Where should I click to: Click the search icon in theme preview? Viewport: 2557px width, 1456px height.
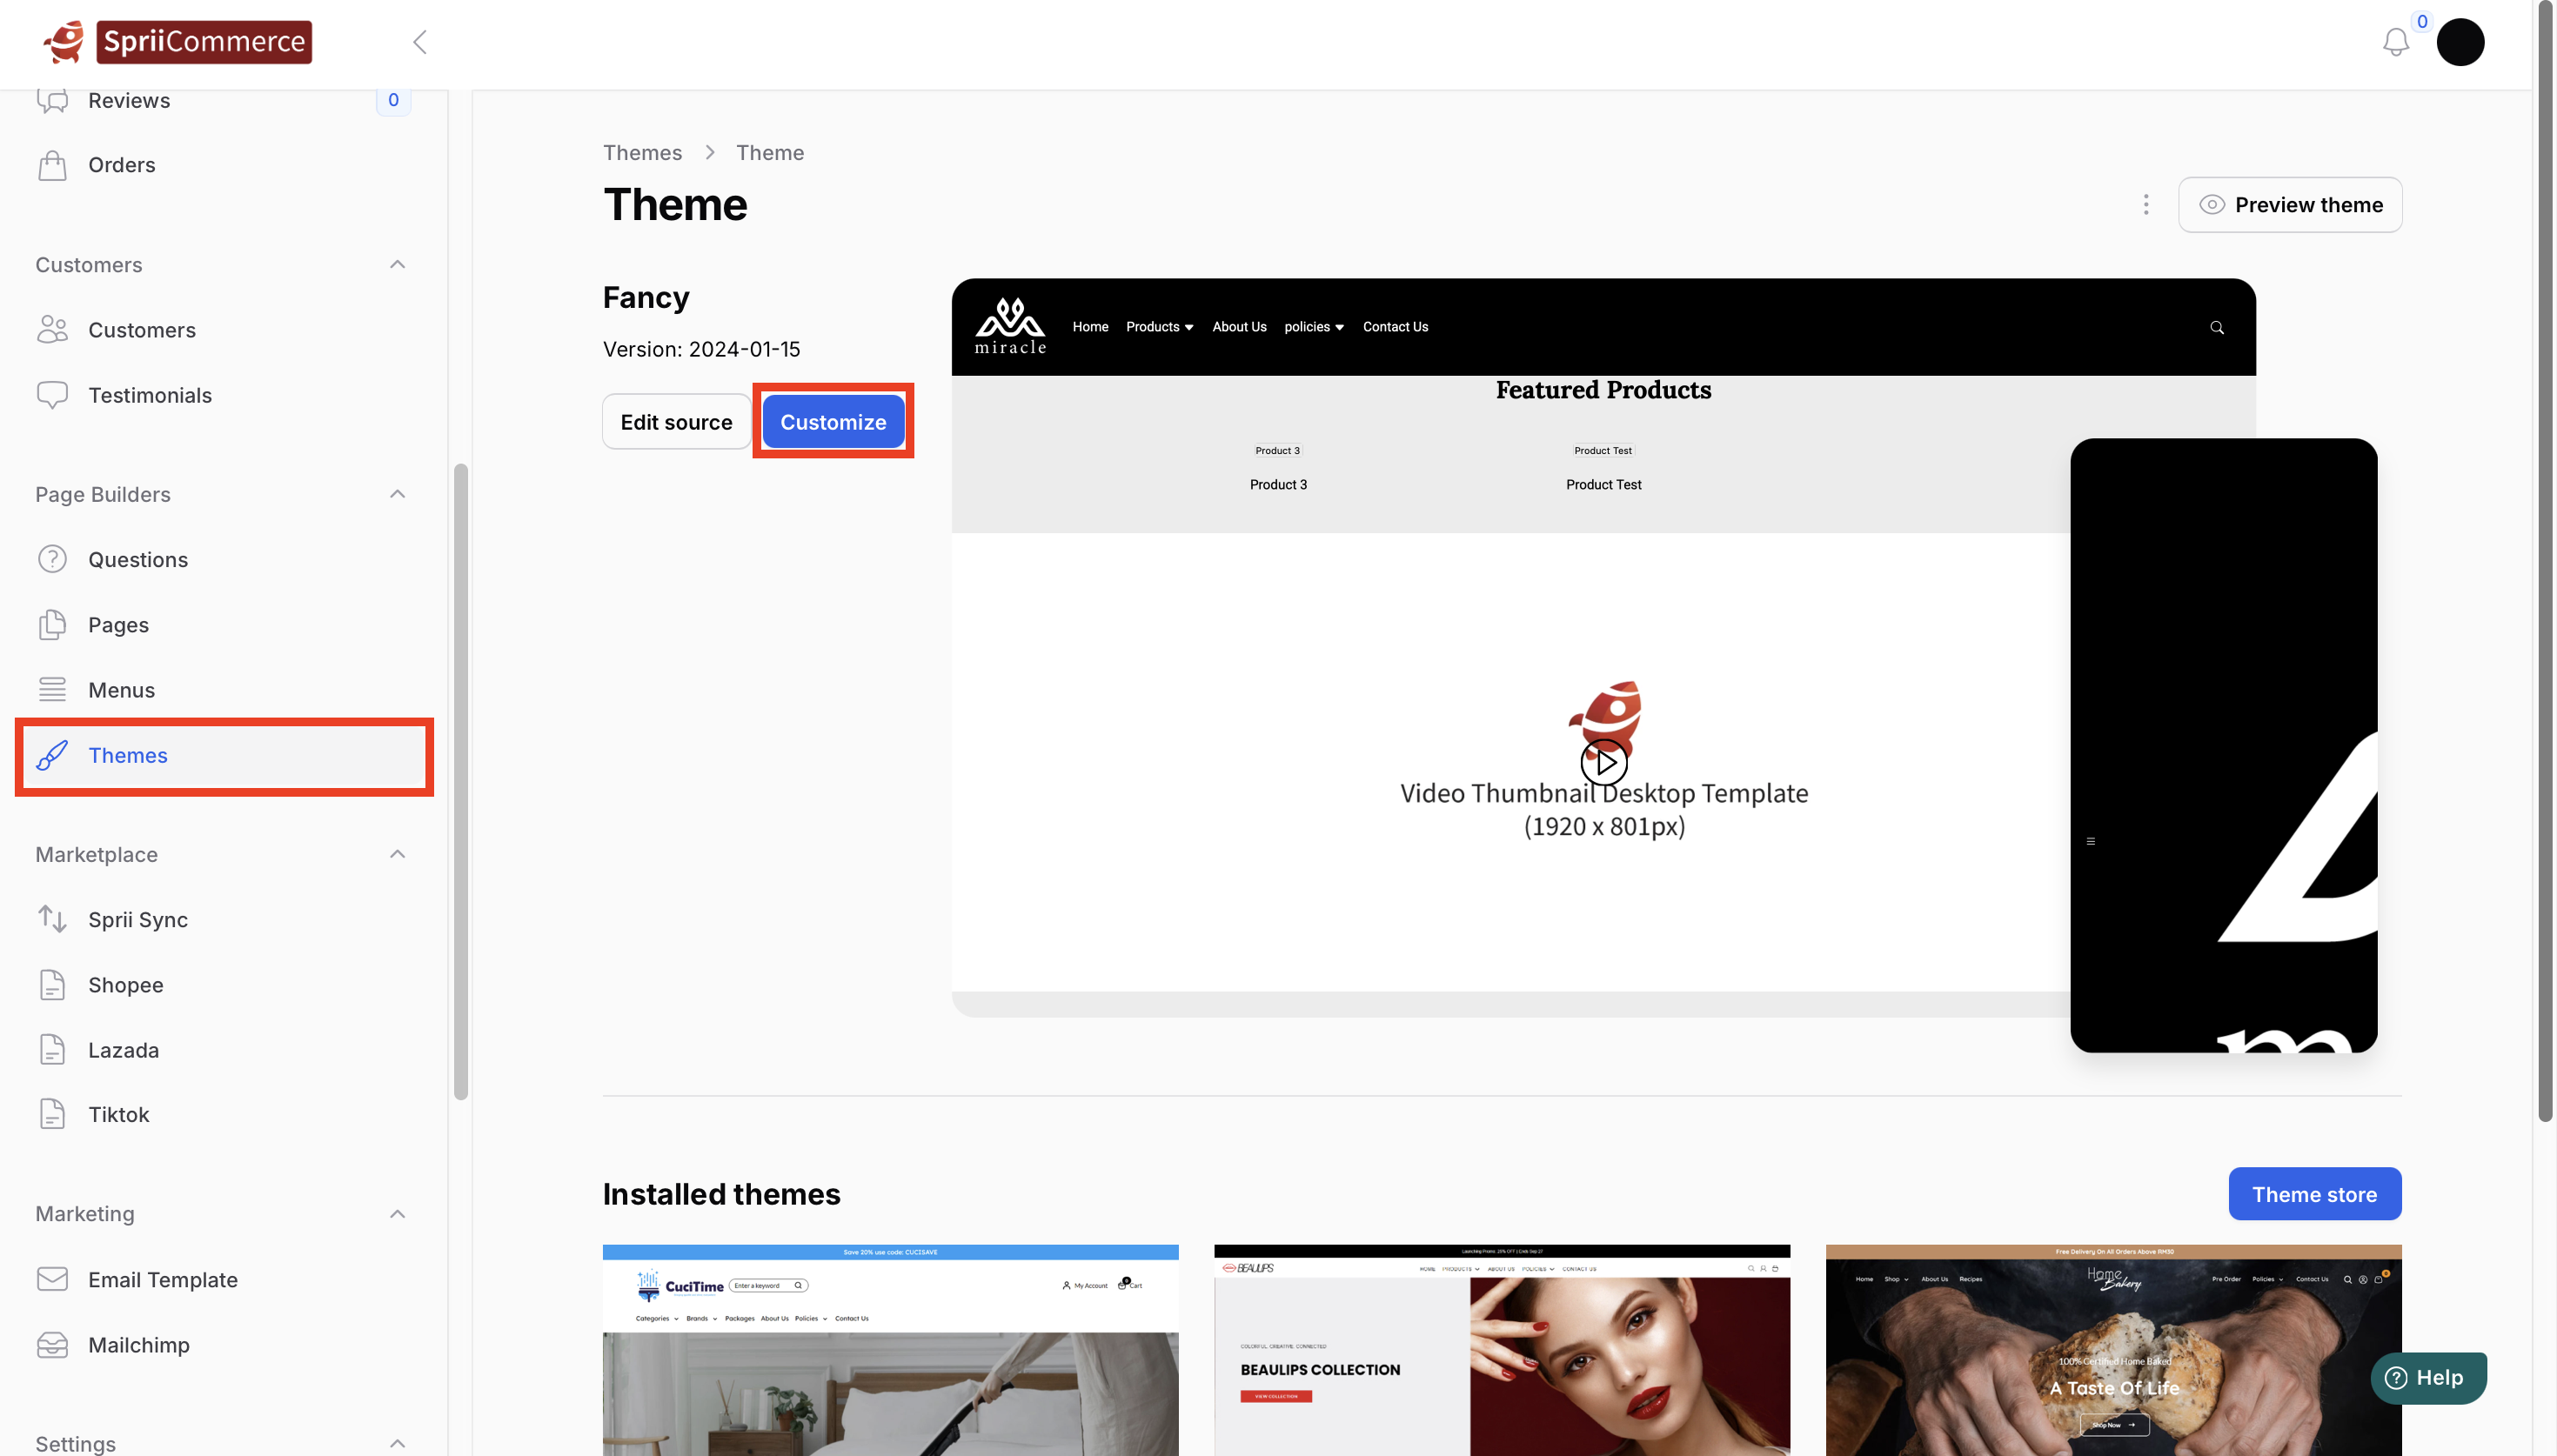2217,328
